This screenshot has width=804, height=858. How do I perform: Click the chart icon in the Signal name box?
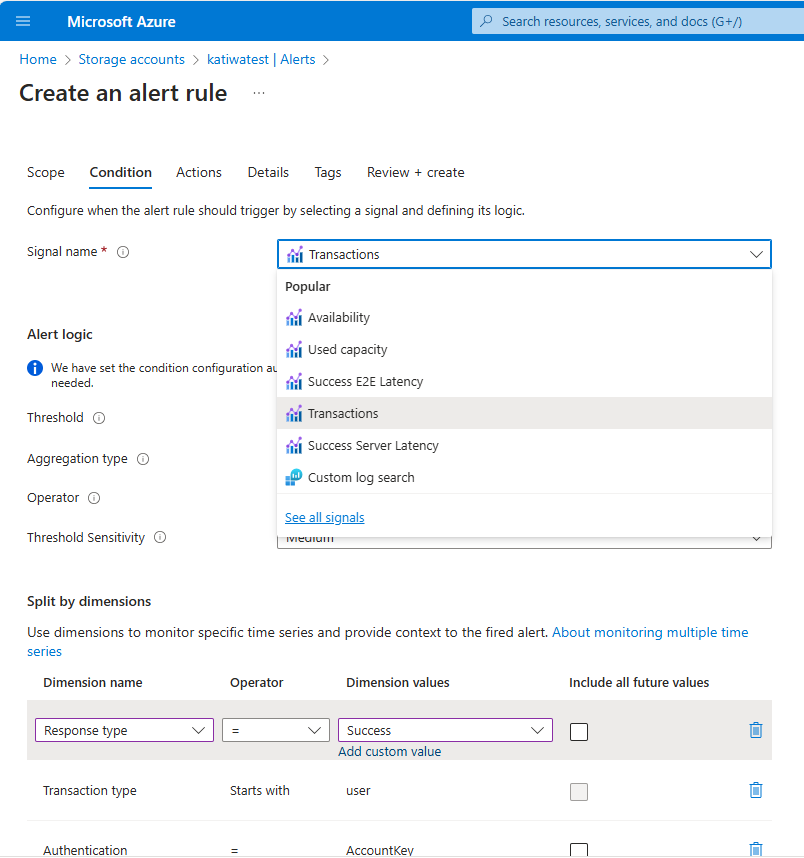coord(295,254)
